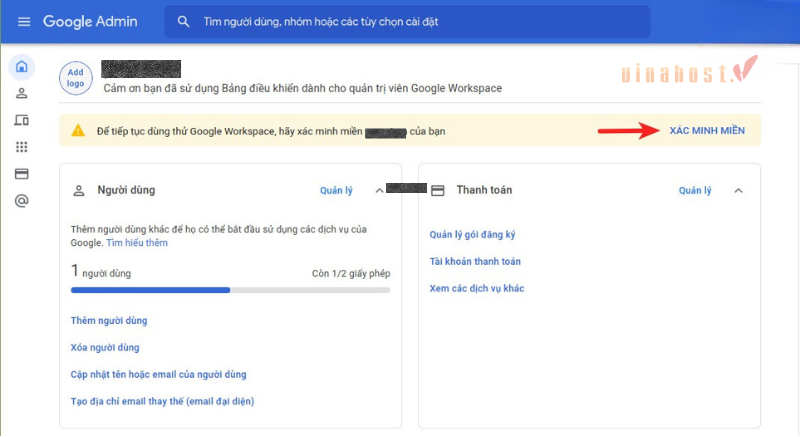Open Quản lý in Thanh toán card

click(695, 191)
